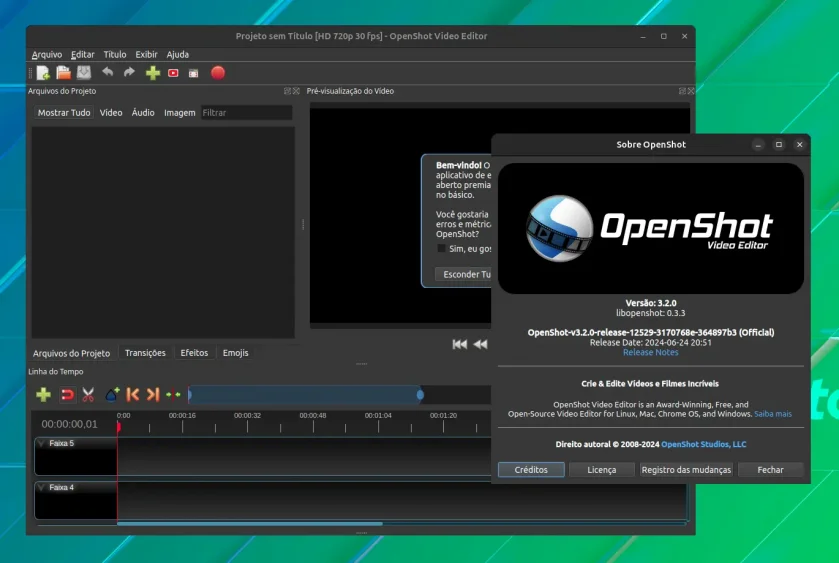Collapse the Faixa 5 track chevron
840x563 pixels.
(x=41, y=443)
